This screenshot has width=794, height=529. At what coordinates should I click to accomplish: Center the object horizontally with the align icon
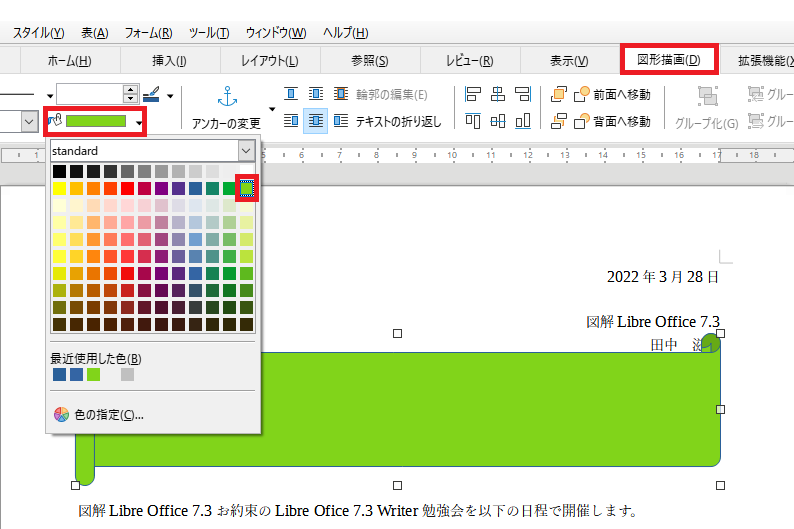[498, 94]
